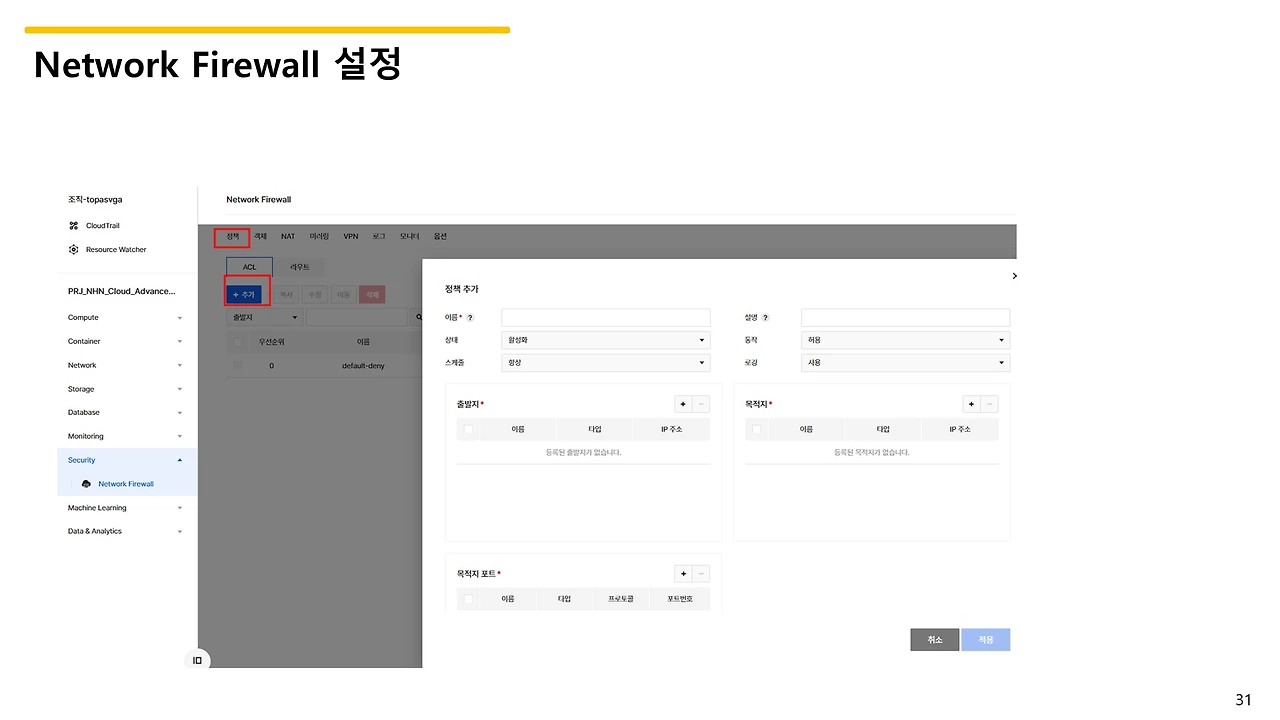Add a source with the 출발지 plus button
Image resolution: width=1280 pixels, height=720 pixels.
(684, 404)
